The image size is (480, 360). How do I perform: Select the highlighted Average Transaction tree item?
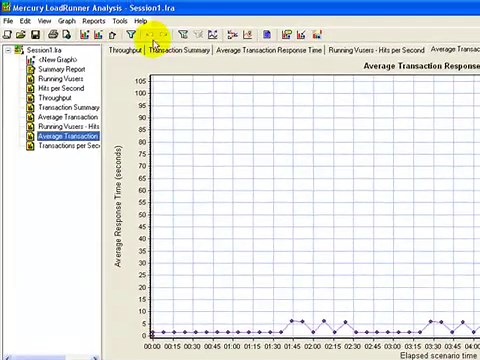tap(68, 136)
